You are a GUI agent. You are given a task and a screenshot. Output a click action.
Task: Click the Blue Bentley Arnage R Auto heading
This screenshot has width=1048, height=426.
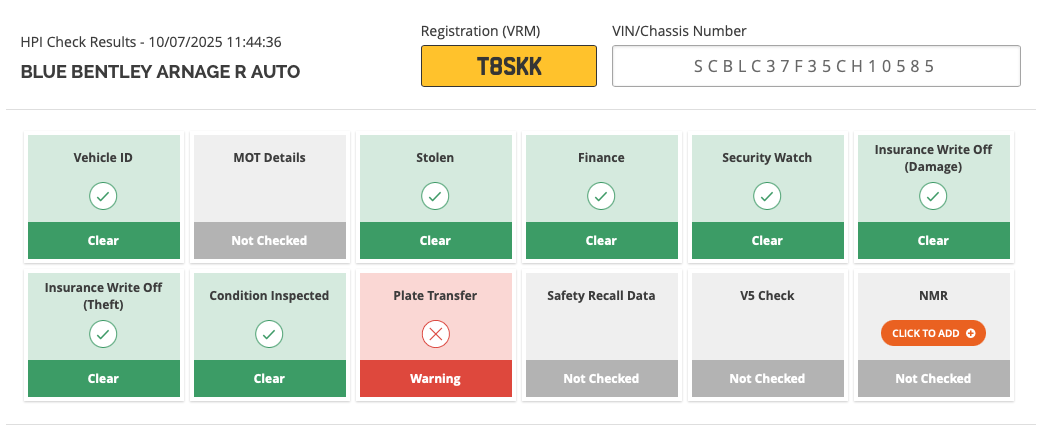160,72
